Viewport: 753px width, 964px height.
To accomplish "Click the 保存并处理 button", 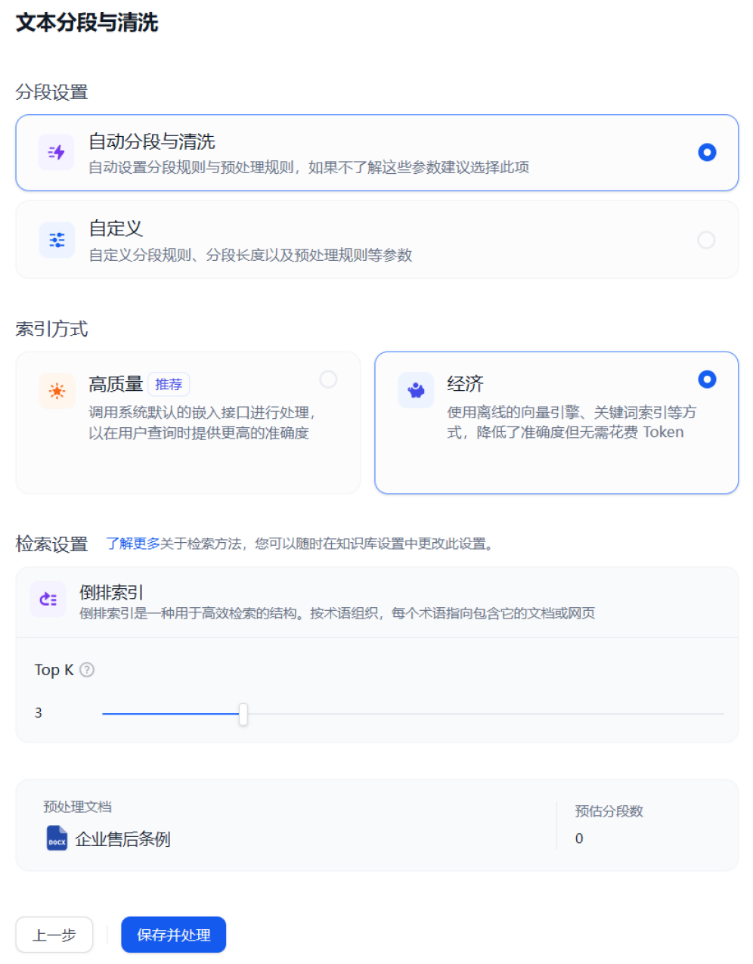I will pyautogui.click(x=173, y=934).
